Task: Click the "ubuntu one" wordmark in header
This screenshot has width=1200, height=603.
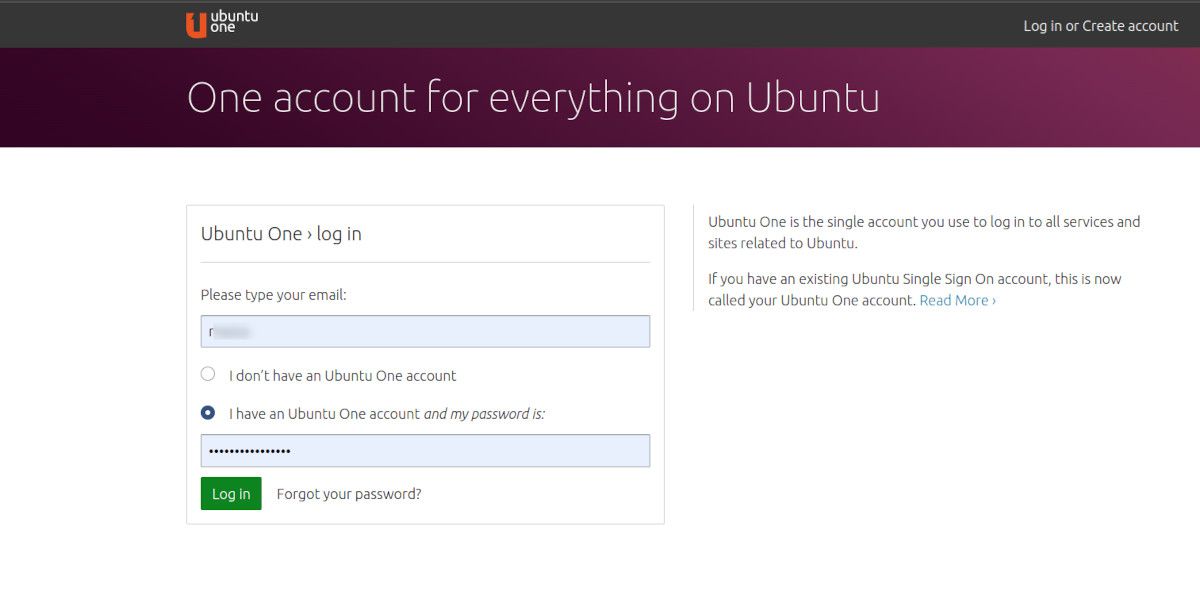Action: tap(235, 22)
